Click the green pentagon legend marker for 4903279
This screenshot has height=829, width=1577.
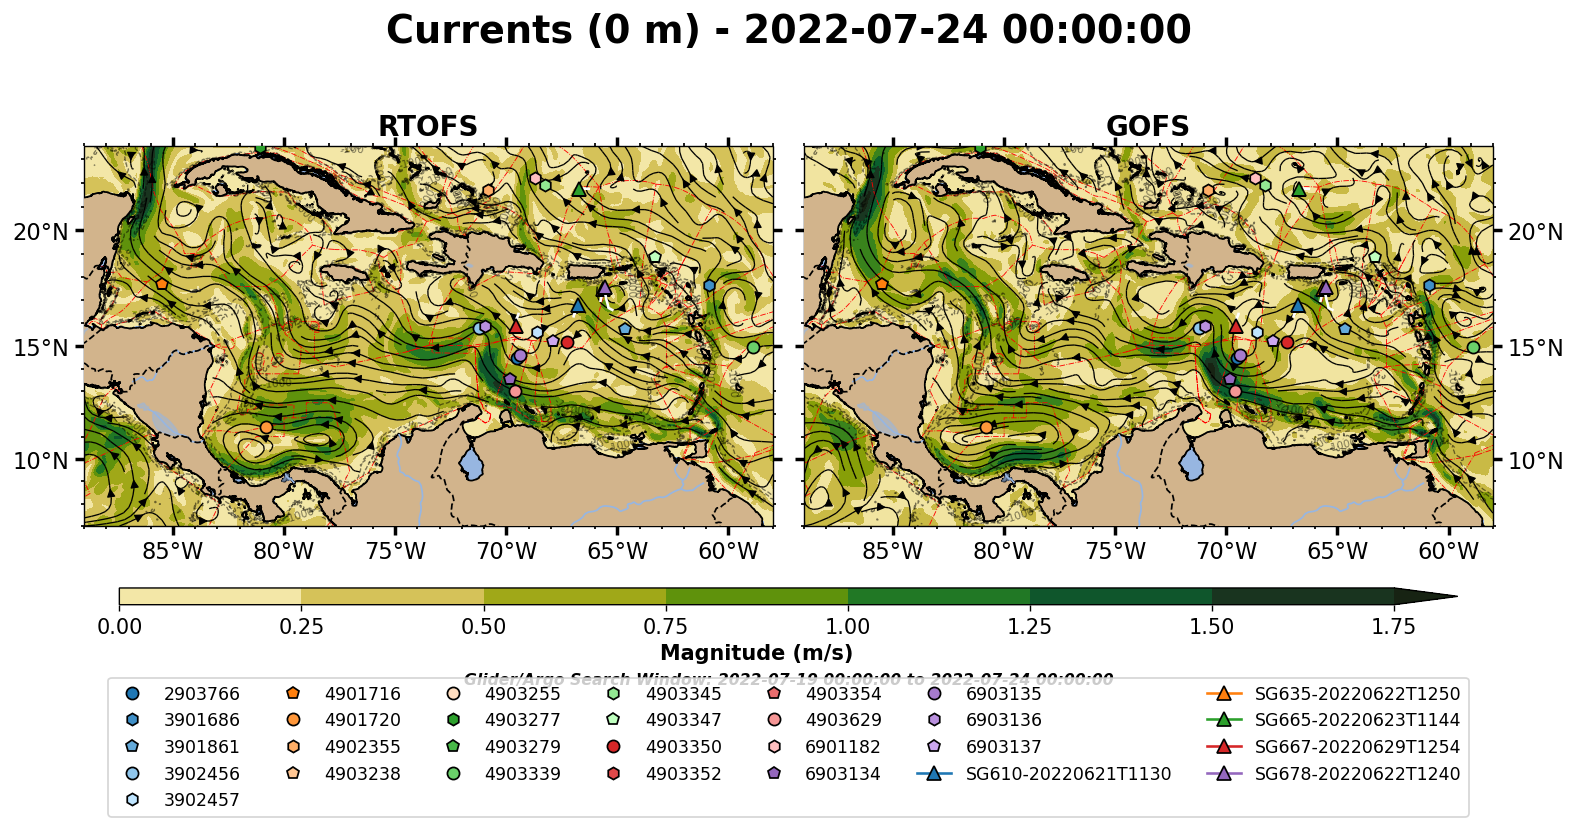coord(453,746)
